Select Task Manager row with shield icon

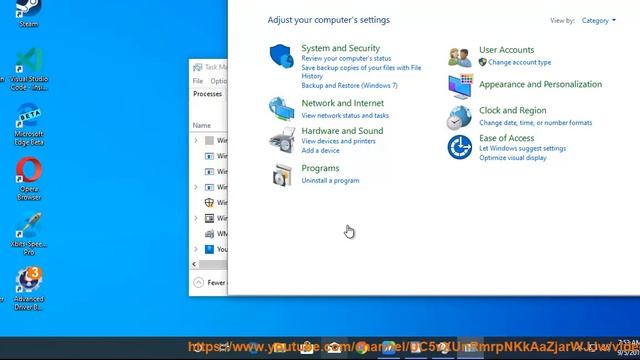point(210,202)
